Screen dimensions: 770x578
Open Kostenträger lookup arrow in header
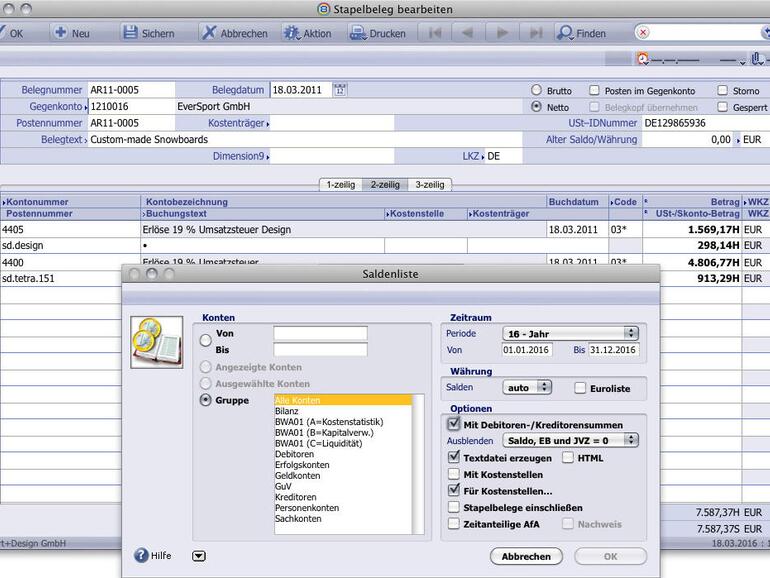click(268, 124)
